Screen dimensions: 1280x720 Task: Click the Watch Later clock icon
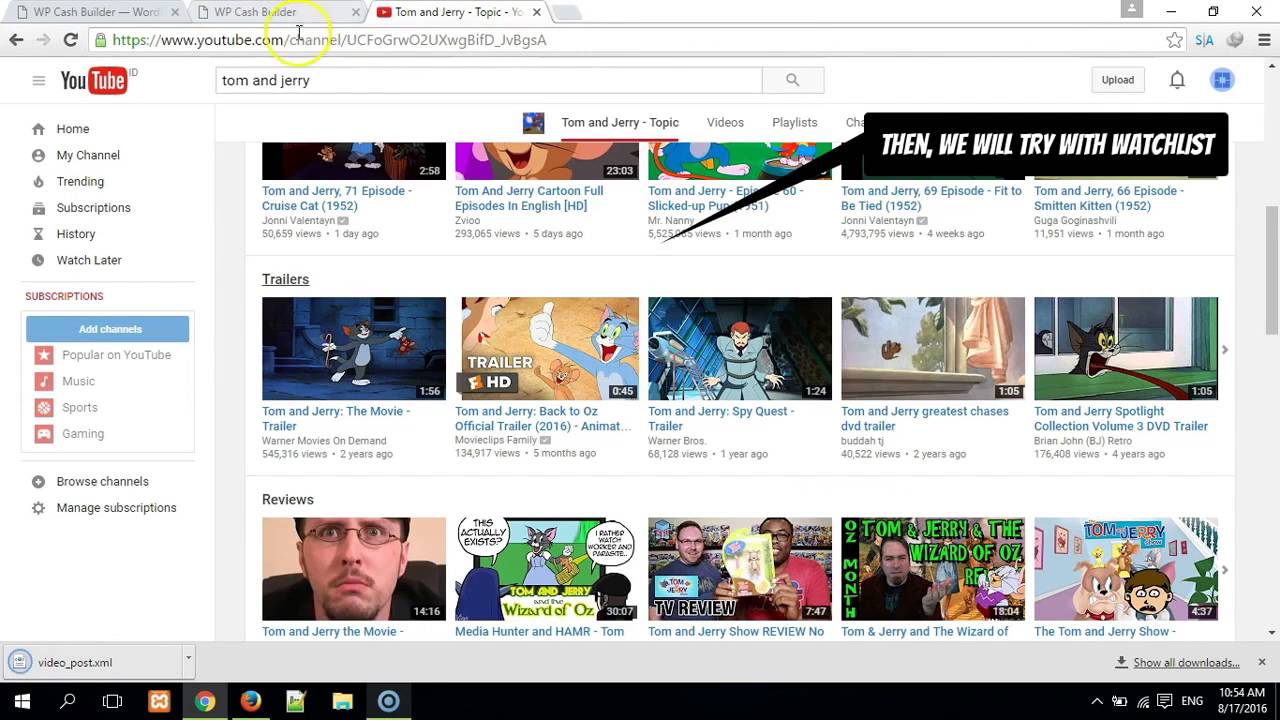[38, 260]
